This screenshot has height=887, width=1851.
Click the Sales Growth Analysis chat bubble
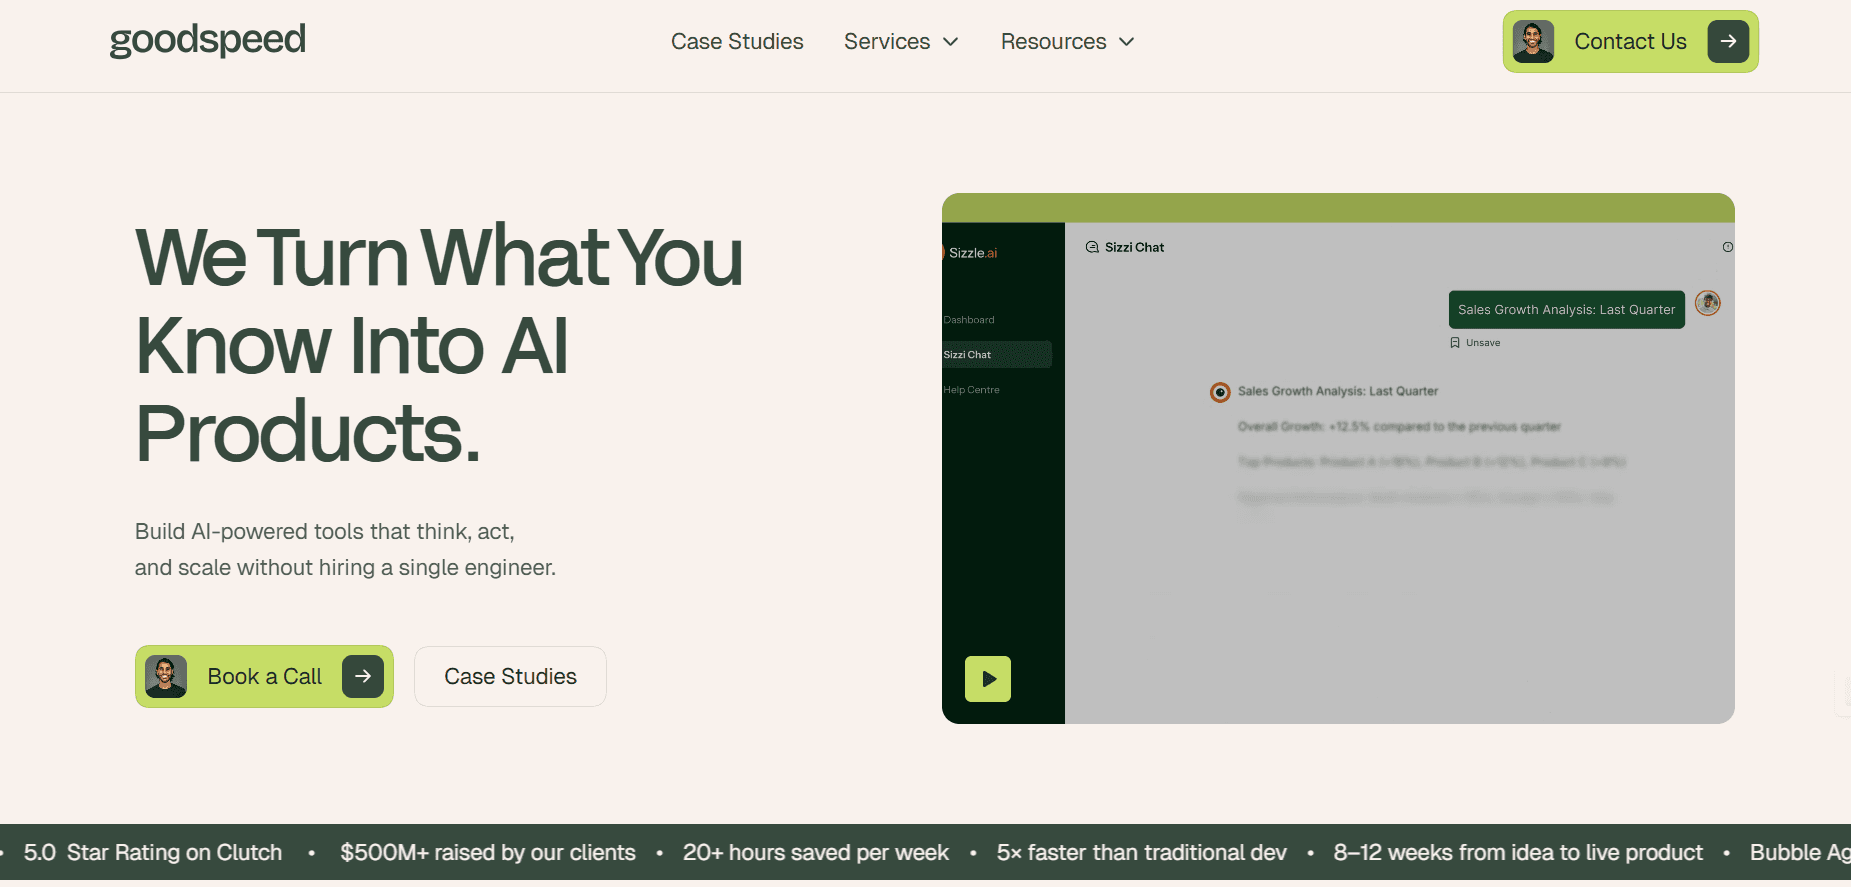click(1566, 310)
